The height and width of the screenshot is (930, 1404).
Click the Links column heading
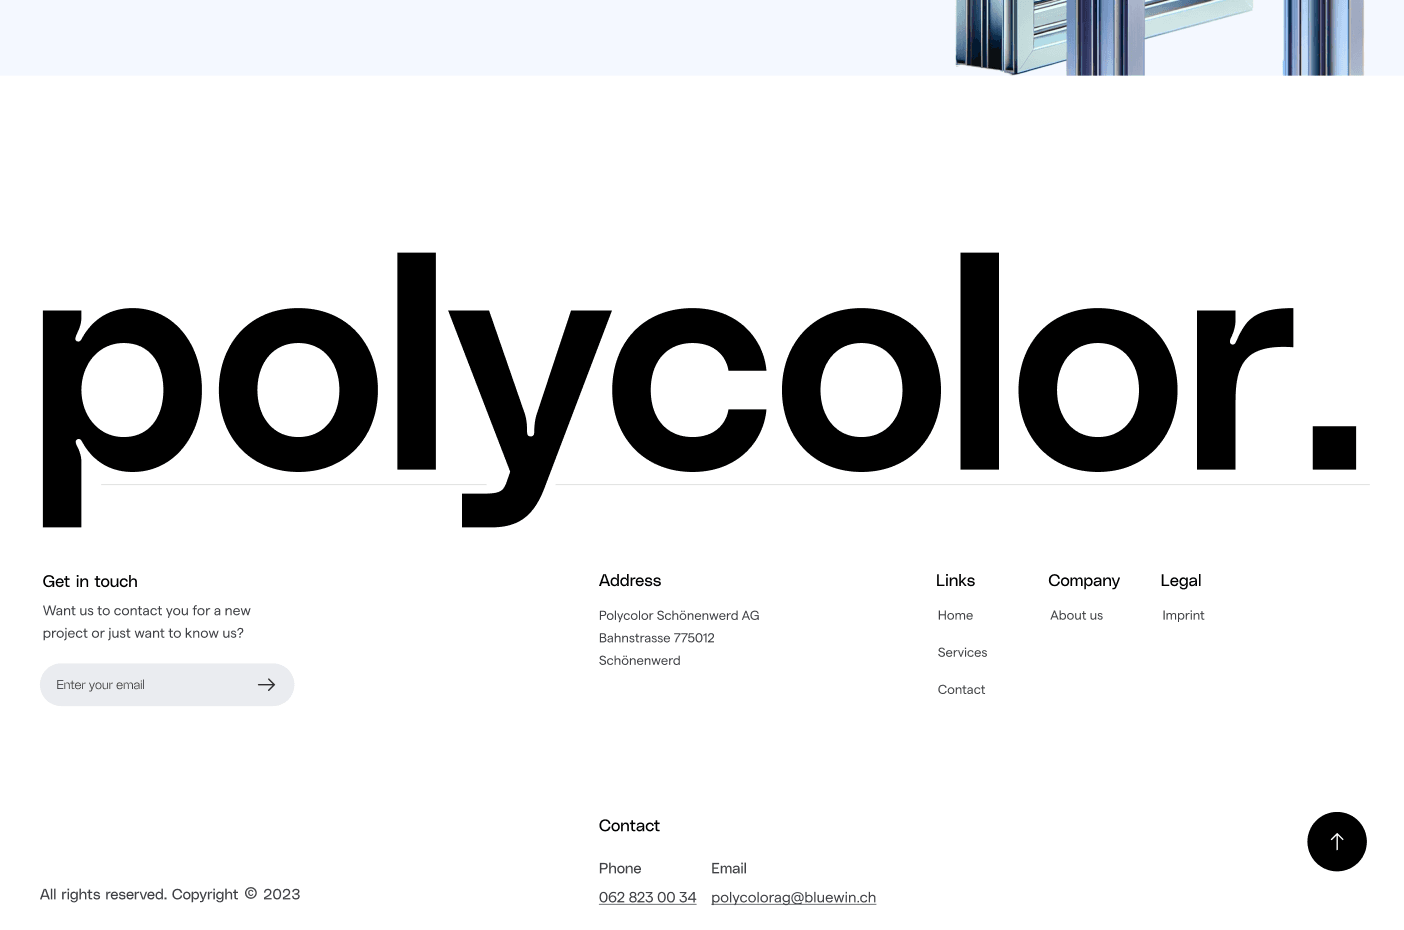pos(955,581)
